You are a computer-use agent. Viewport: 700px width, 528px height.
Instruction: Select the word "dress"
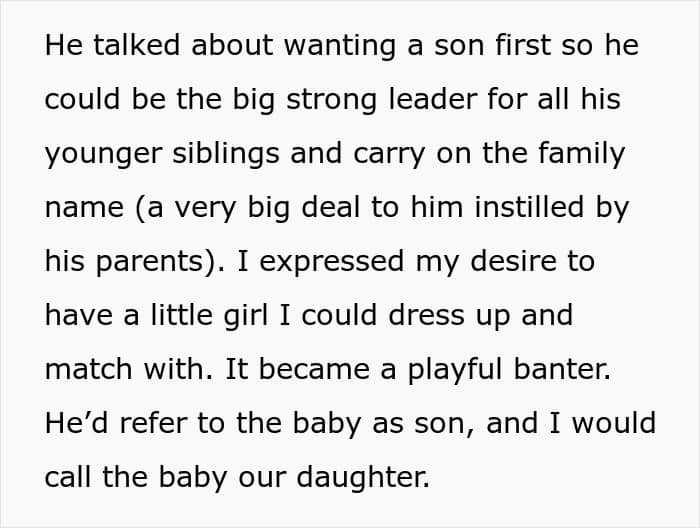click(426, 315)
